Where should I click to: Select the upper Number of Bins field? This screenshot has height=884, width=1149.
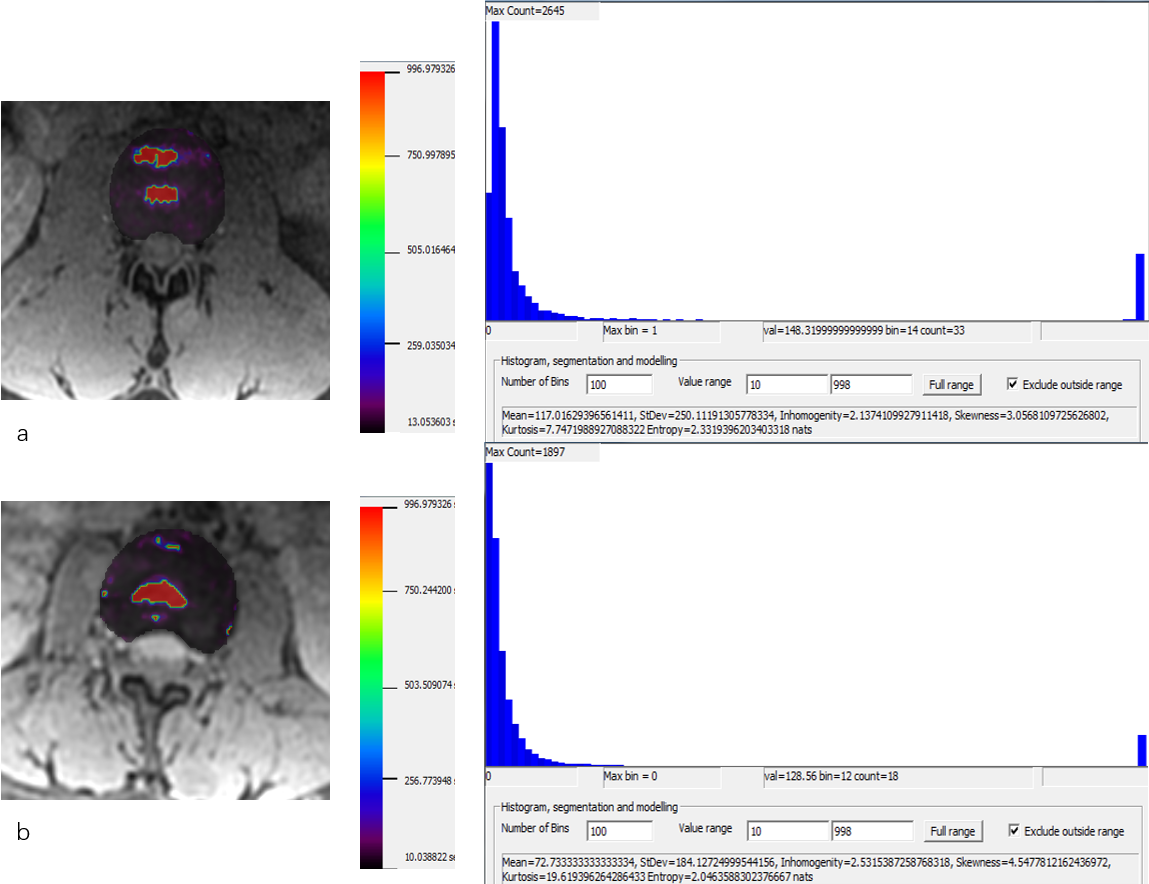pos(620,385)
